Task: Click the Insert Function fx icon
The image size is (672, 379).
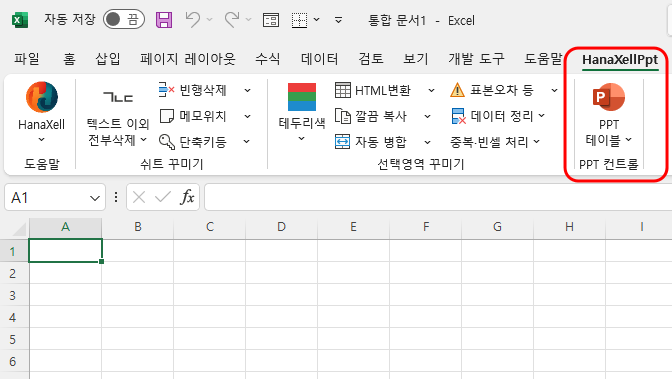Action: point(187,197)
